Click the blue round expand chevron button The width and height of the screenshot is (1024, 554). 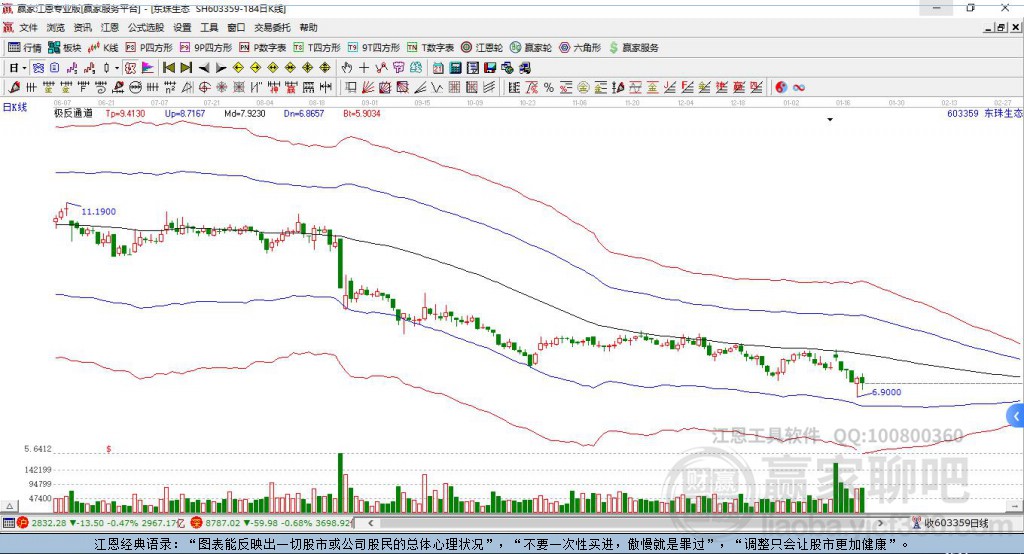pyautogui.click(x=1016, y=416)
